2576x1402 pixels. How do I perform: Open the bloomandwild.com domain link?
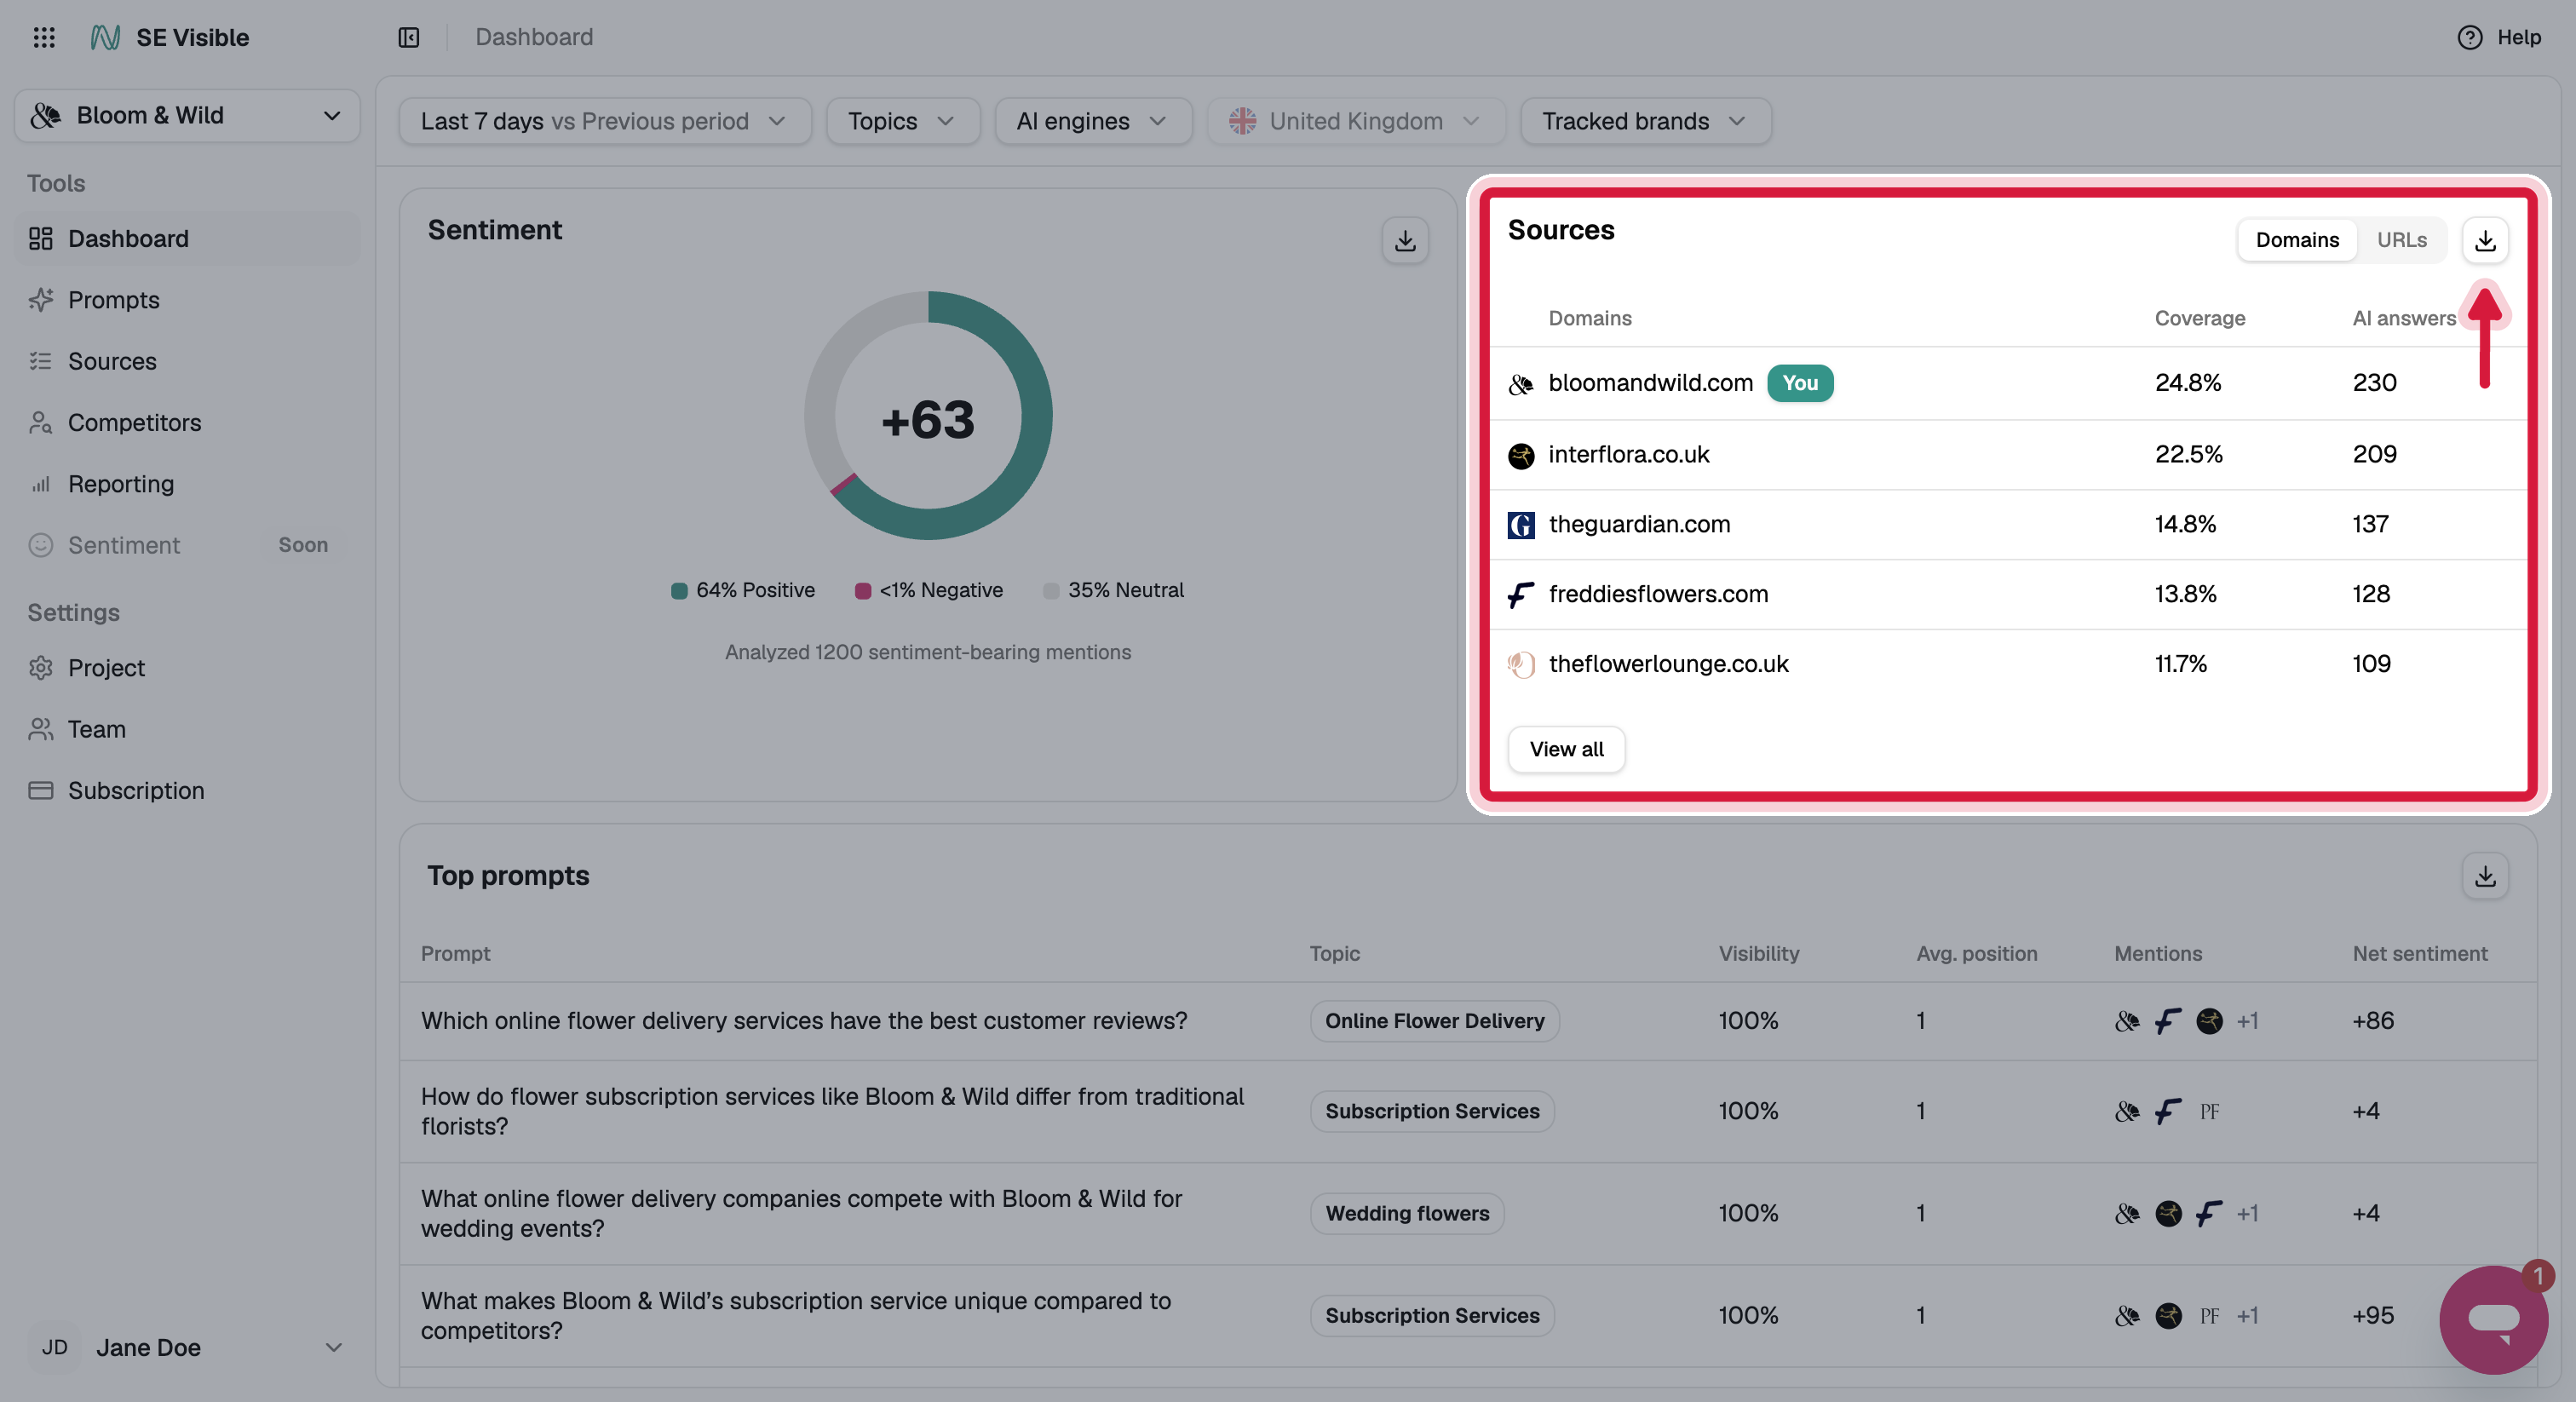[x=1650, y=383]
